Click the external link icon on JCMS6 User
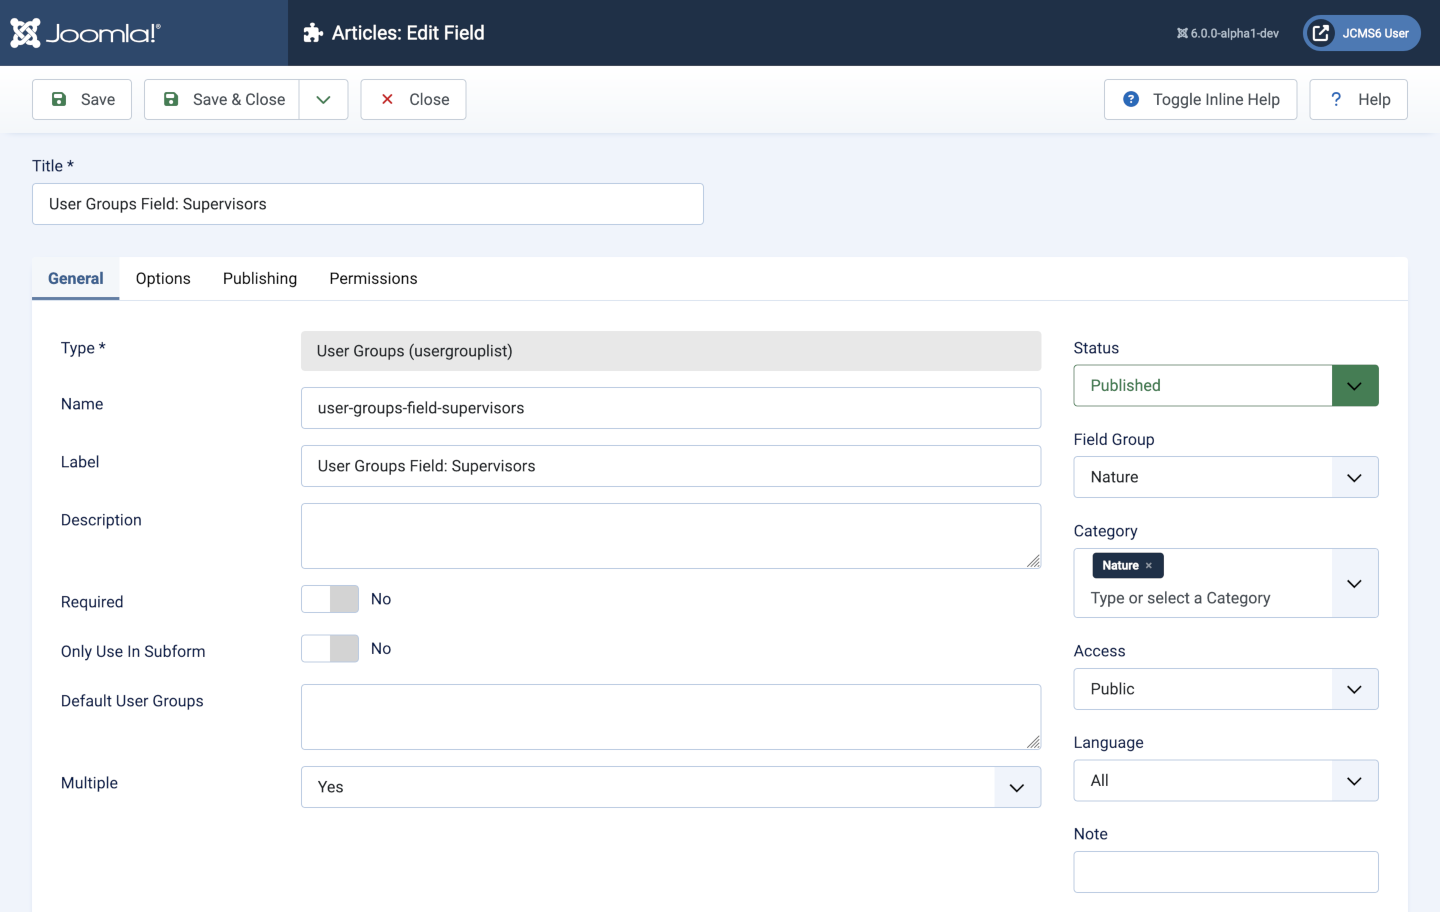The width and height of the screenshot is (1440, 912). [x=1320, y=32]
